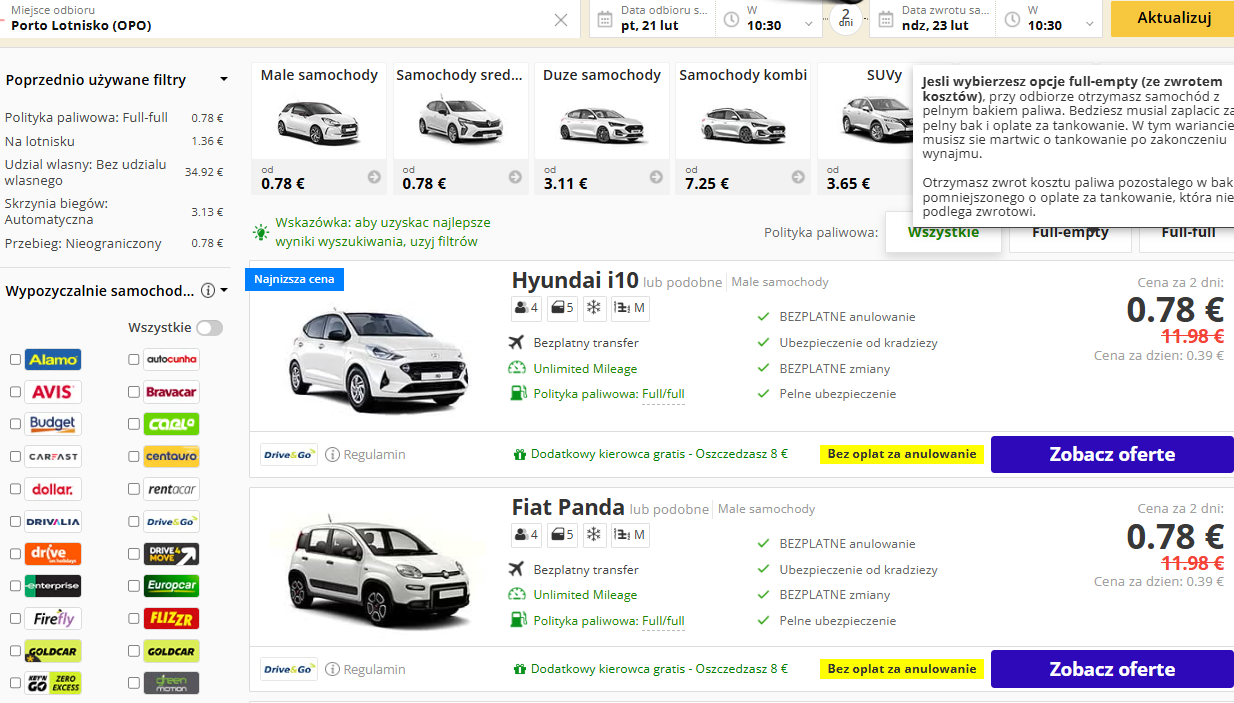
Task: Tick the Bravacar checkbox
Action: click(x=134, y=392)
